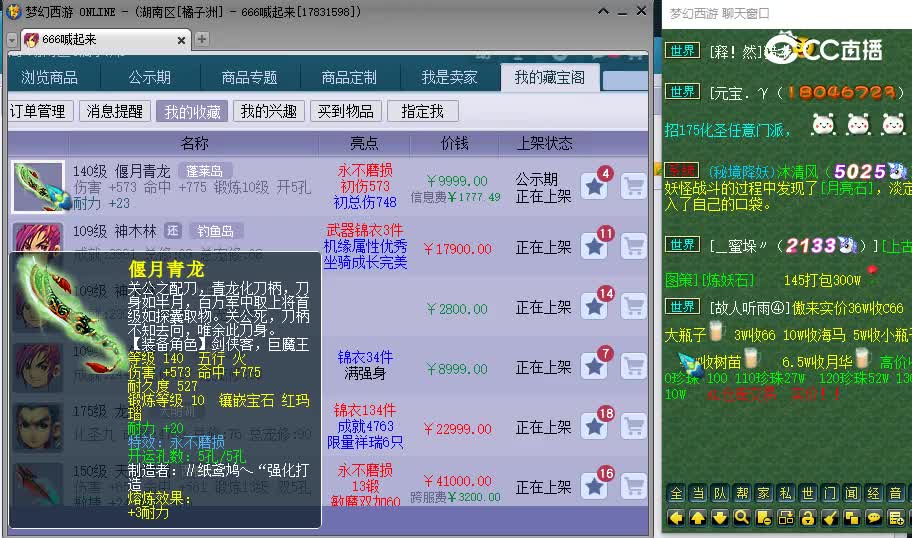
Task: Open a new tab with plus button
Action: point(201,39)
